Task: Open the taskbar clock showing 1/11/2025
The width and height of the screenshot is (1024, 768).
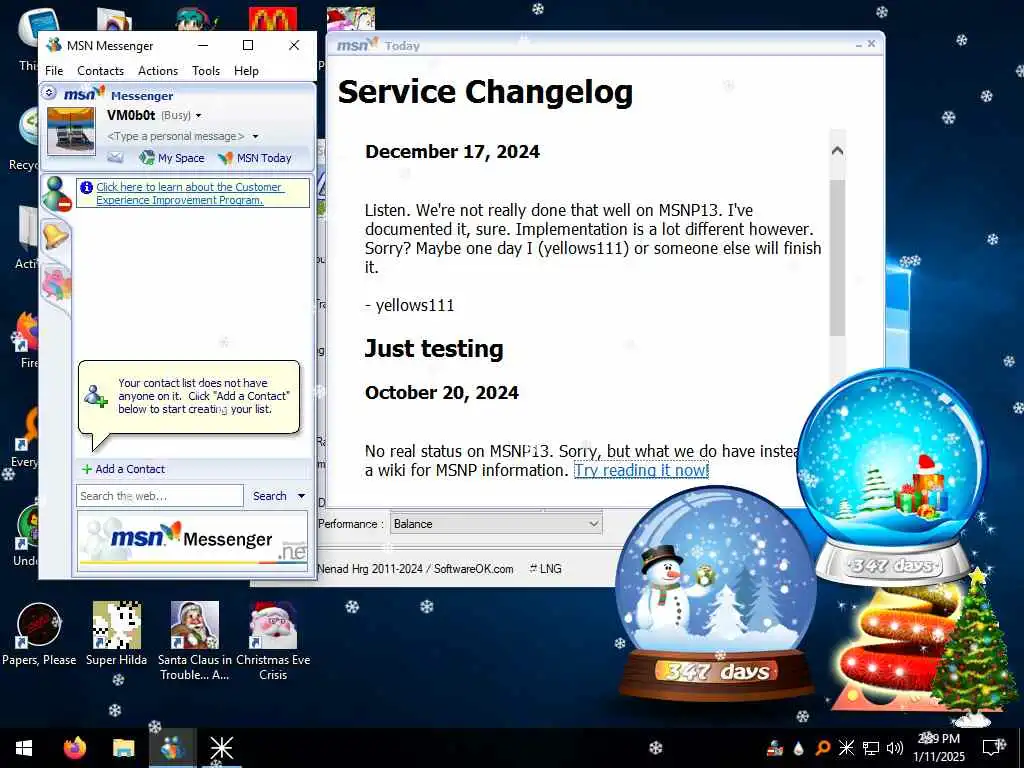Action: (x=938, y=748)
